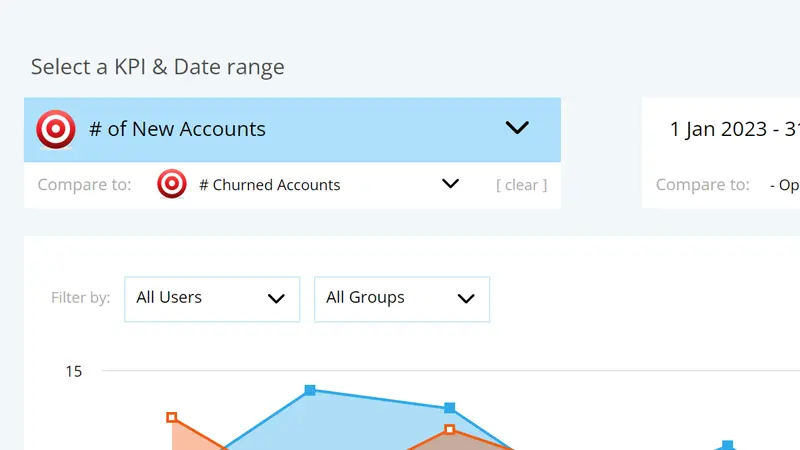The height and width of the screenshot is (450, 800).
Task: Click the Select a KPI & Date range heading
Action: coord(158,67)
